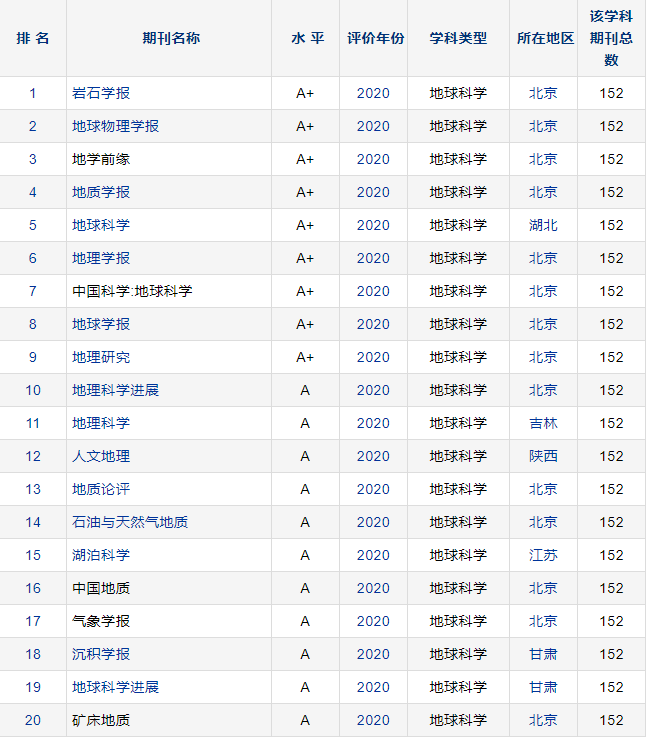
Task: Open the 地理研究 journal link
Action: tap(101, 357)
